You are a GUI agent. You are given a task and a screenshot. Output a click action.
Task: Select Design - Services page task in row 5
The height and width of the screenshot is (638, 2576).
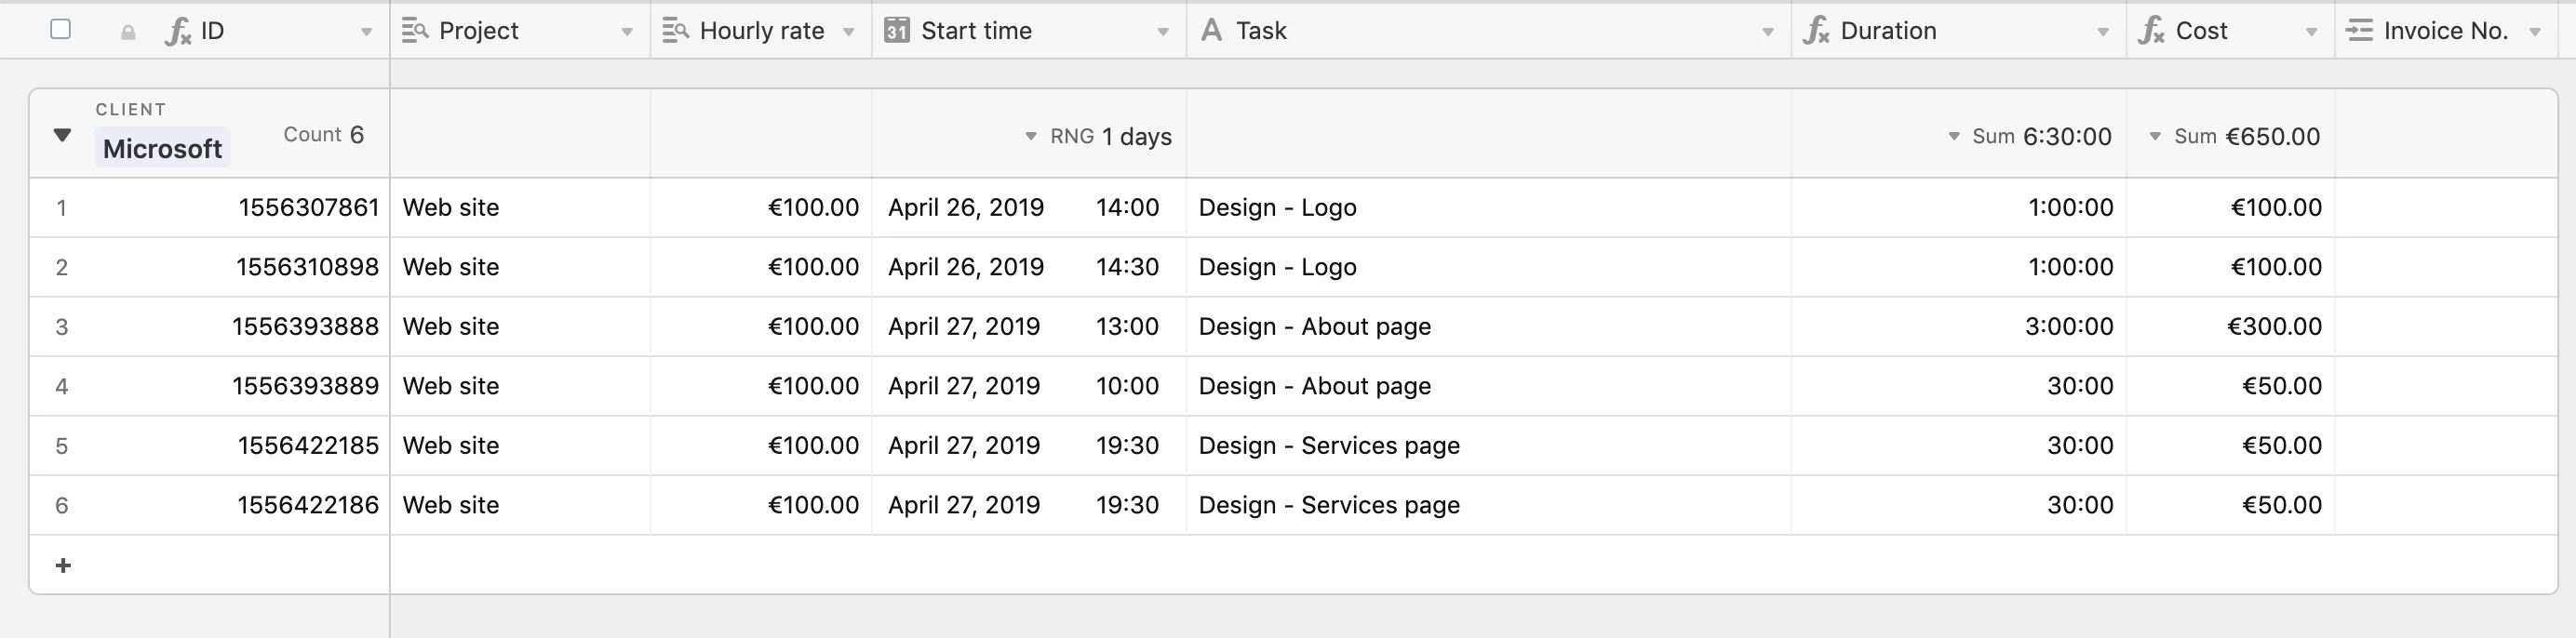coord(1488,446)
